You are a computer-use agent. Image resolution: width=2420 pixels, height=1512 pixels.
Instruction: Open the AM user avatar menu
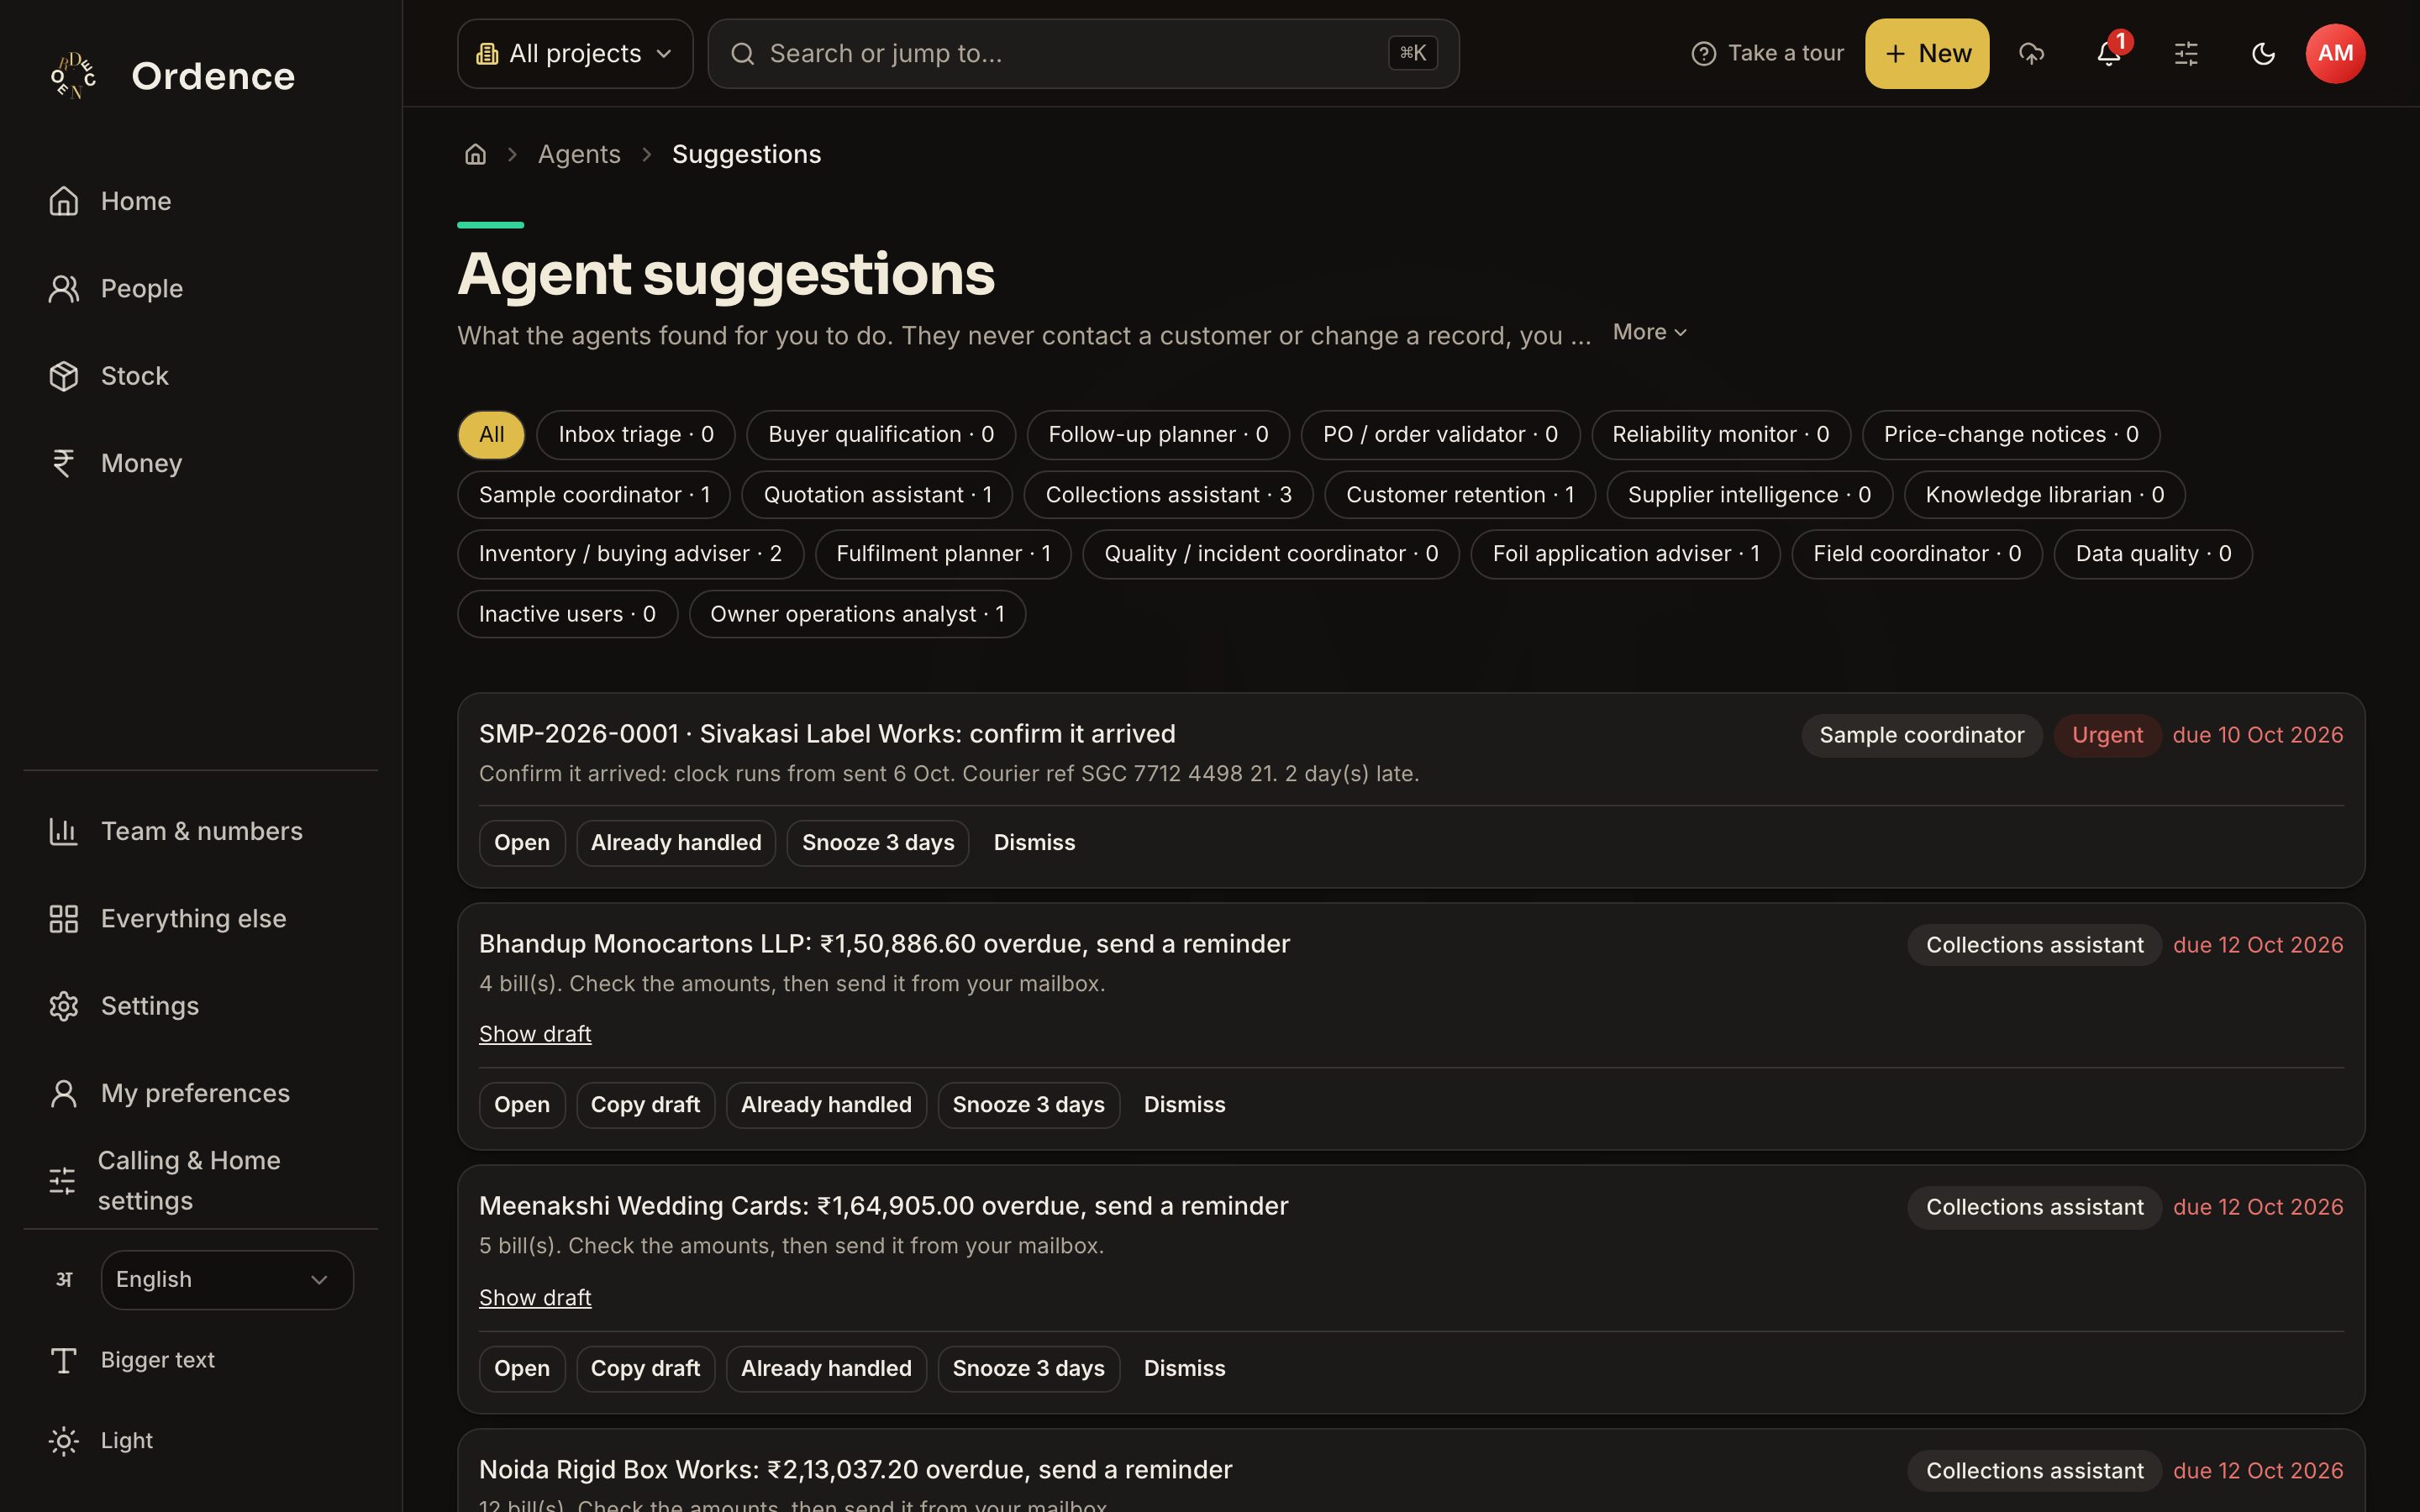(2335, 53)
